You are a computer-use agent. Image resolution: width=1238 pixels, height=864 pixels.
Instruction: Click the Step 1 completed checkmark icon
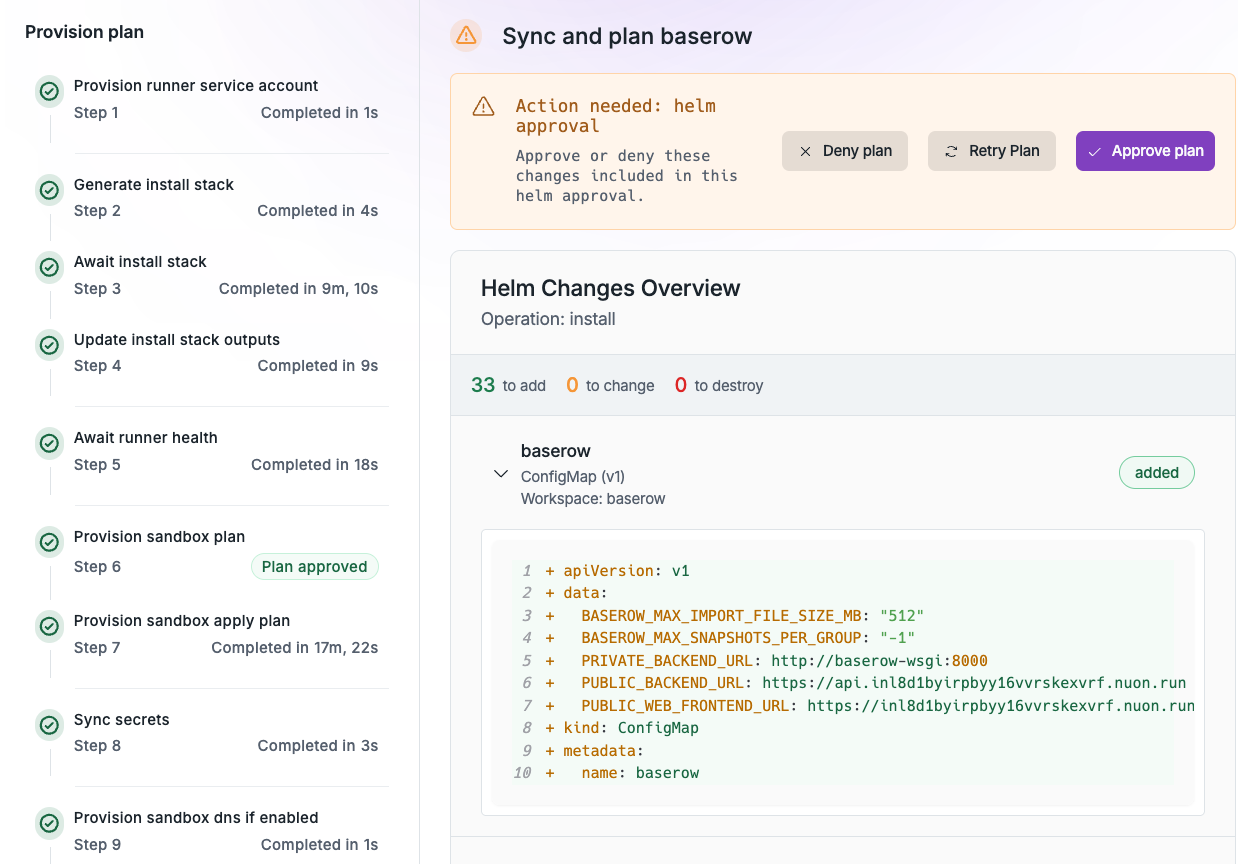[x=49, y=91]
